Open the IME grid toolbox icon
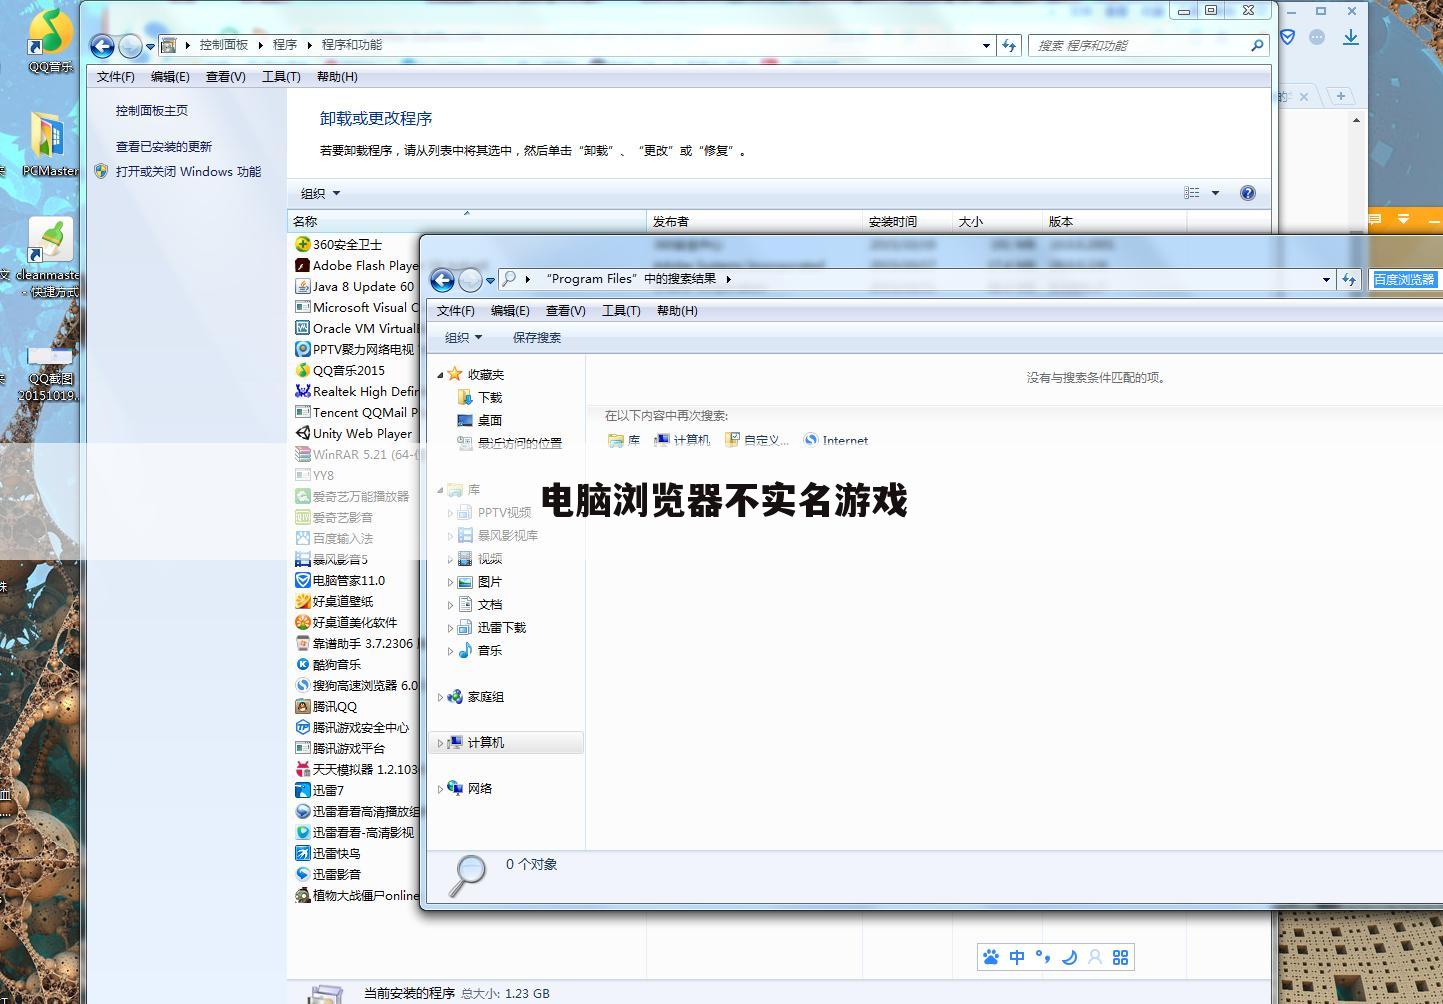 click(1121, 957)
